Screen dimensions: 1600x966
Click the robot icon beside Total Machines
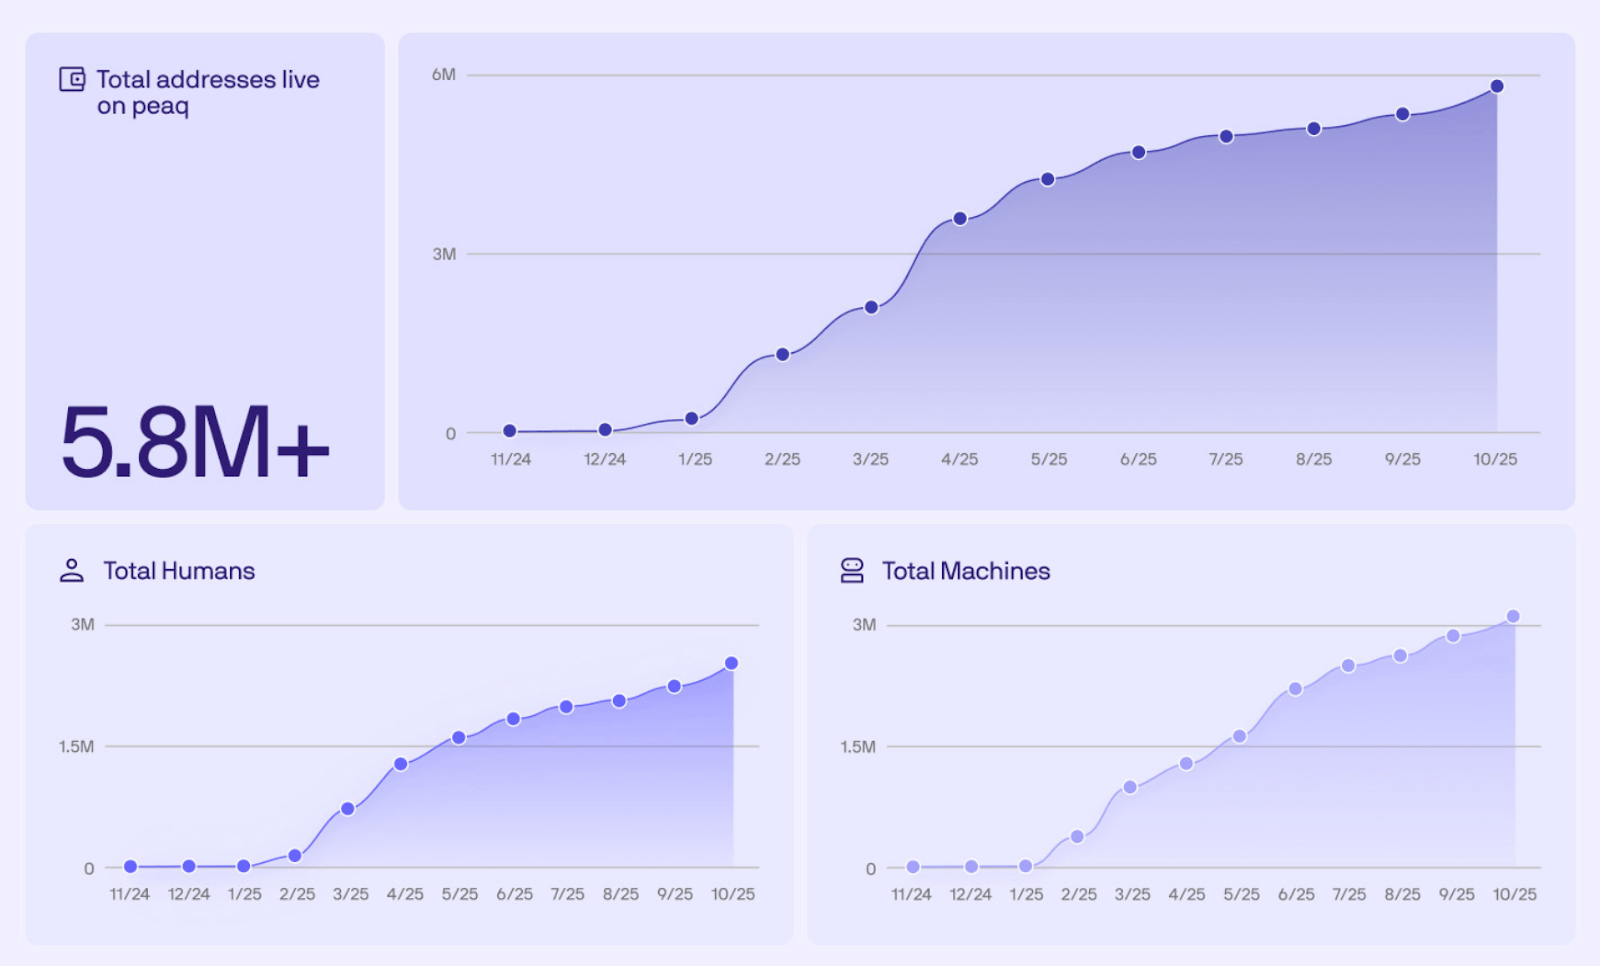[852, 571]
